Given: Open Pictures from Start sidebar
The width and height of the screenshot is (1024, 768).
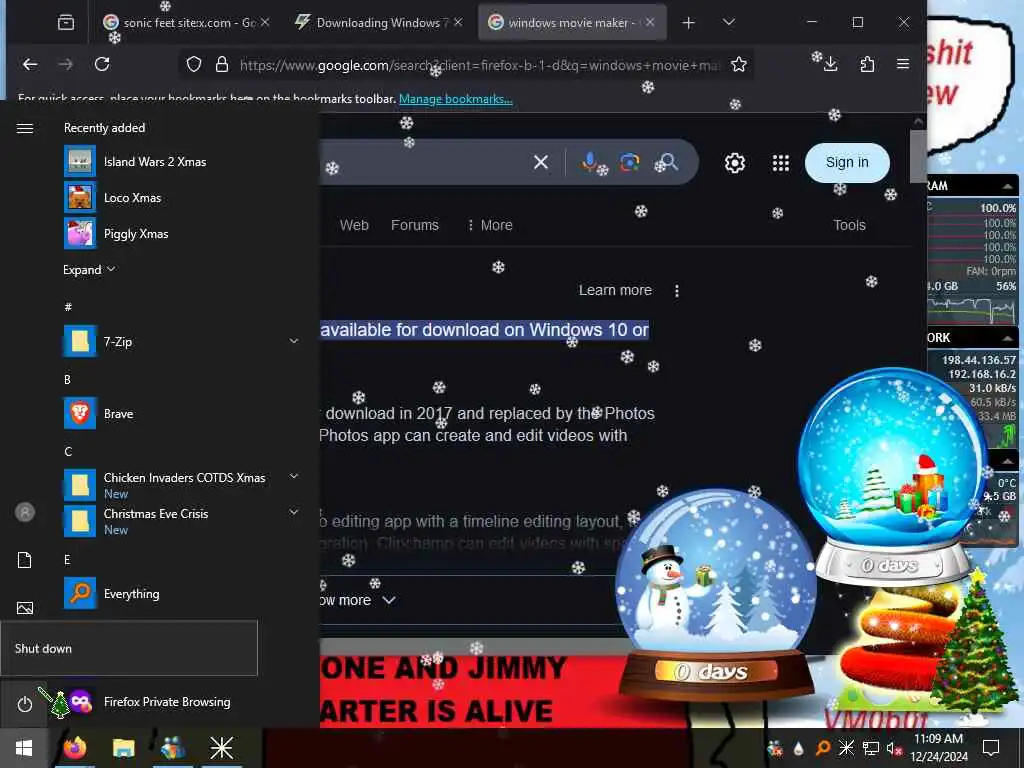Looking at the screenshot, I should 25,608.
